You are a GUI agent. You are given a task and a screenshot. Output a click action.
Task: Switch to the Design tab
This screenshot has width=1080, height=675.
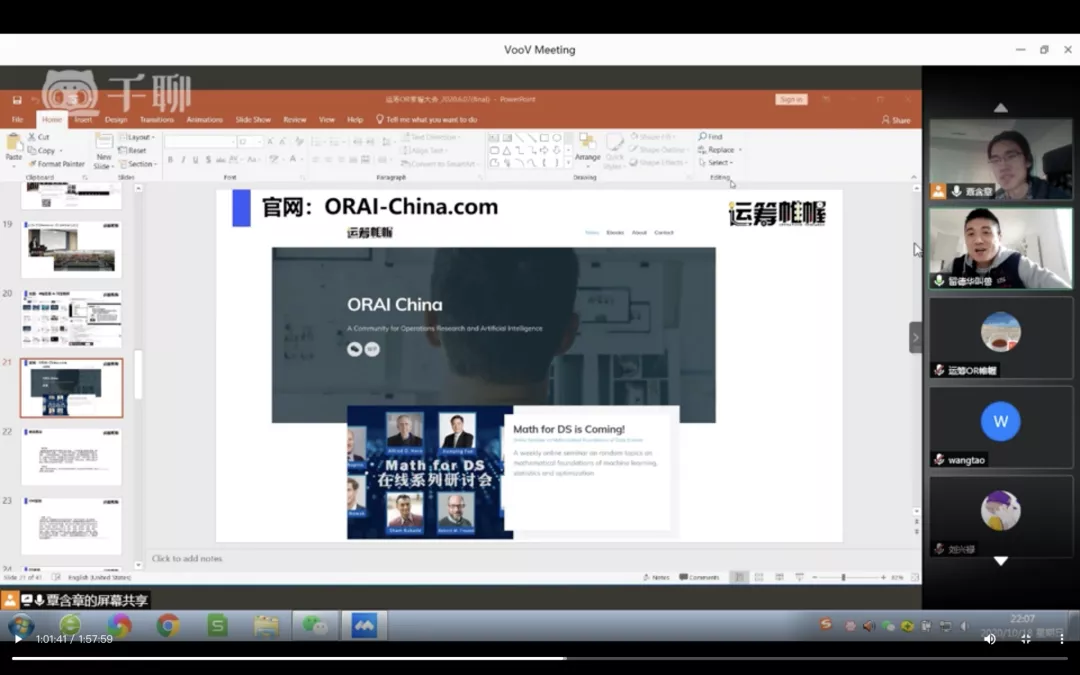tap(116, 120)
